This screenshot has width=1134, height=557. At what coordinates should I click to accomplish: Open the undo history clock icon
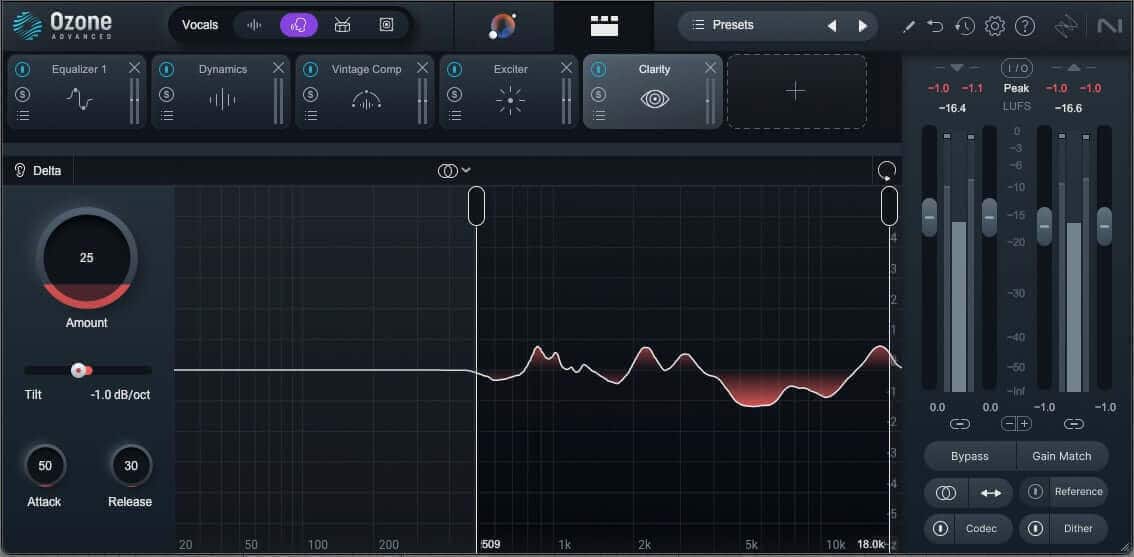pos(964,27)
